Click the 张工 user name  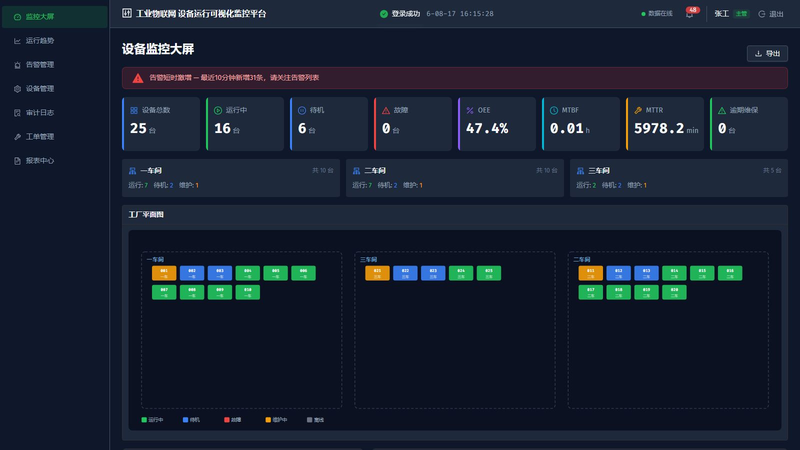721,14
